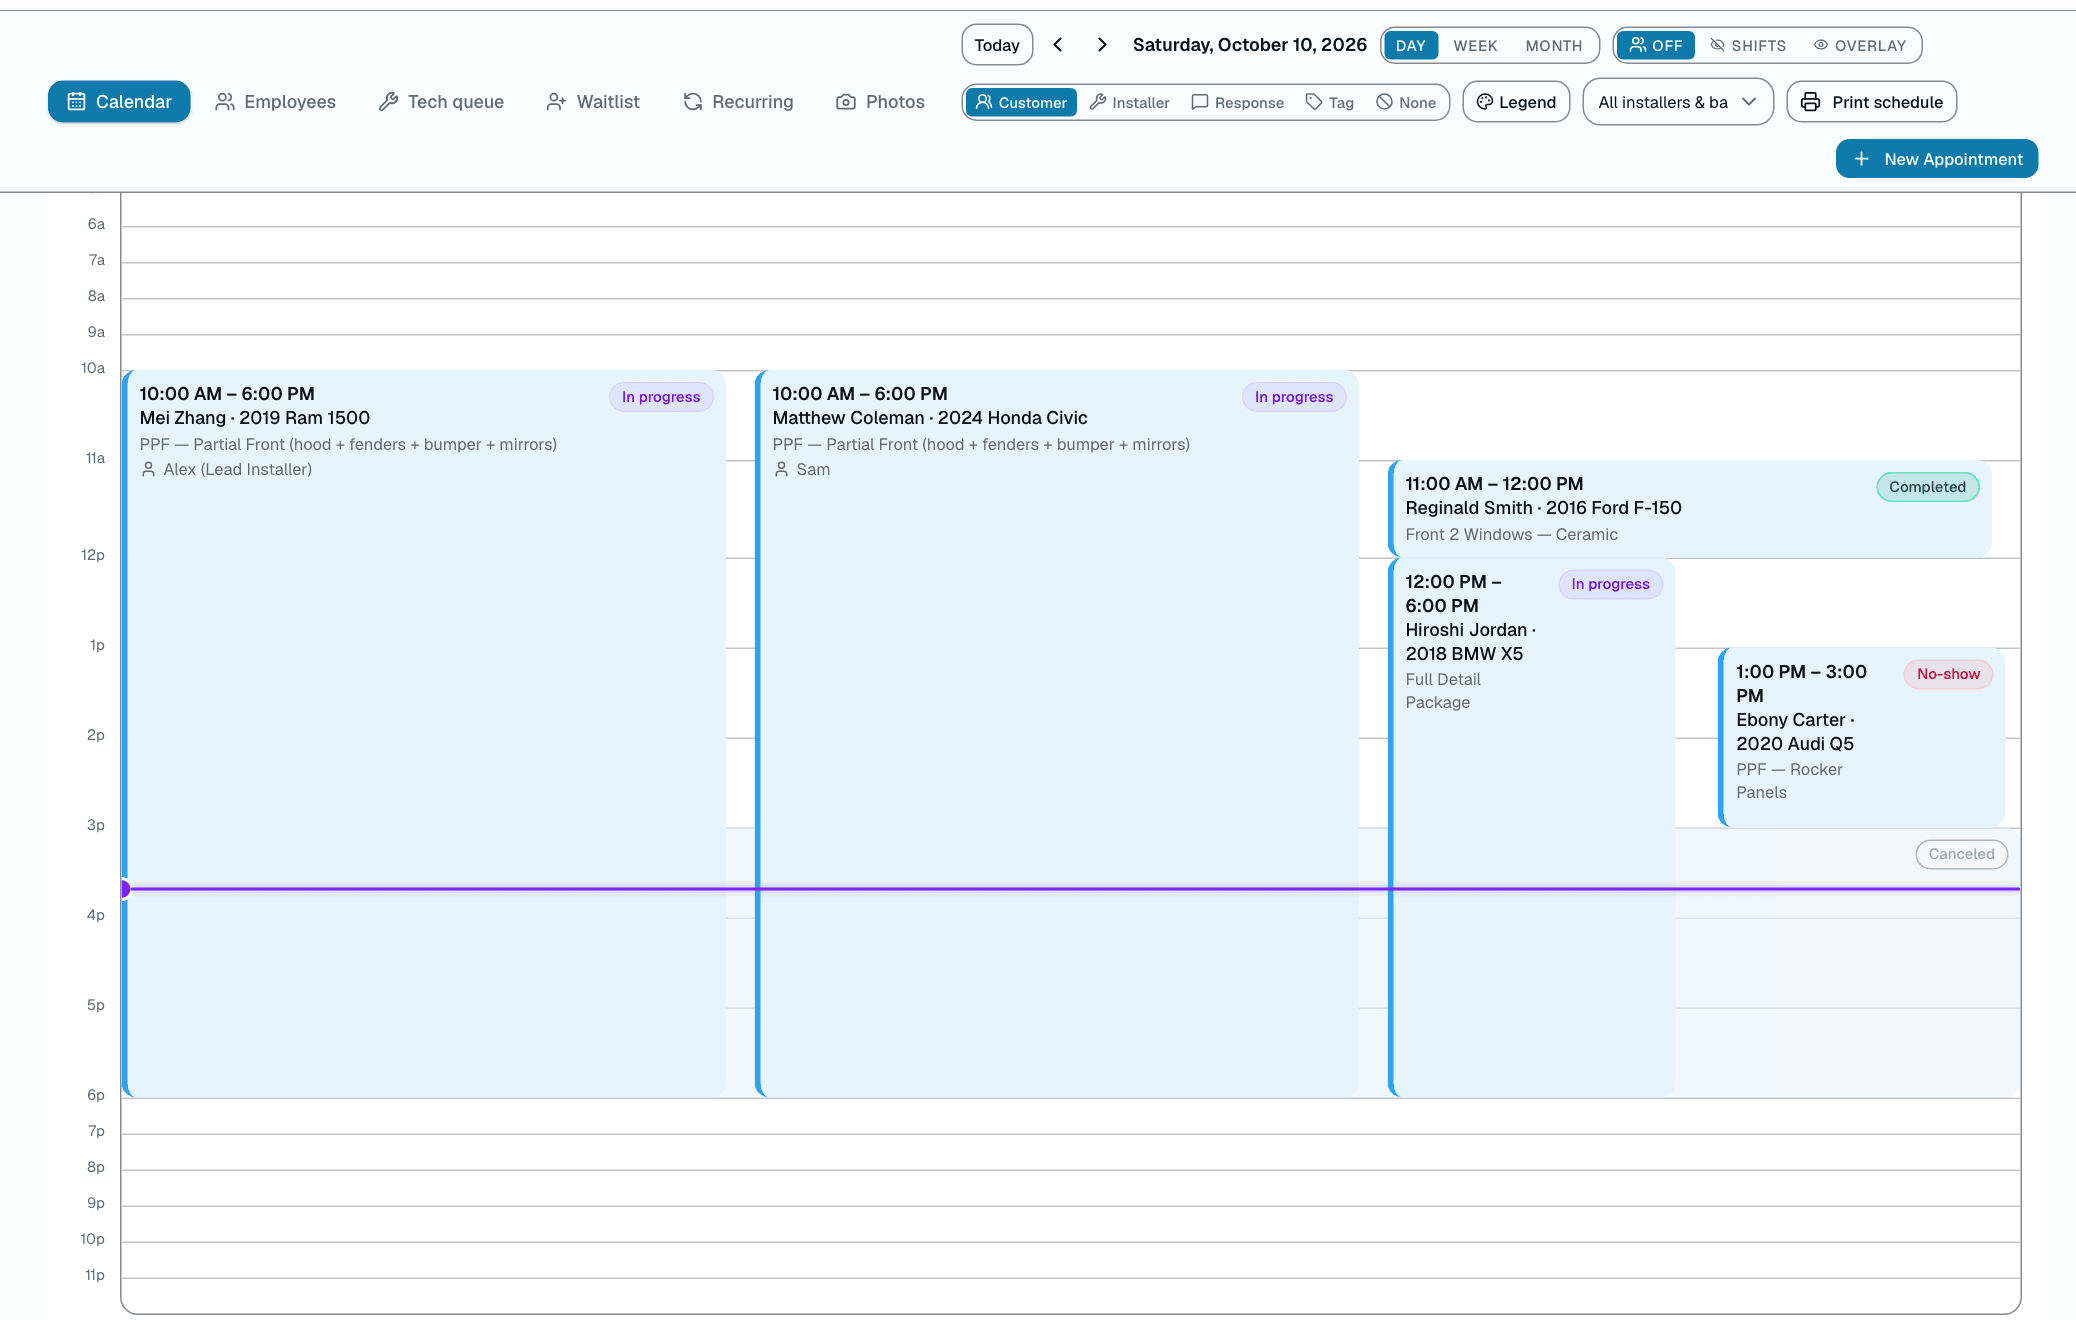This screenshot has height=1320, width=2076.
Task: Click the No-show badge on Ebony Carter
Action: (x=1948, y=674)
